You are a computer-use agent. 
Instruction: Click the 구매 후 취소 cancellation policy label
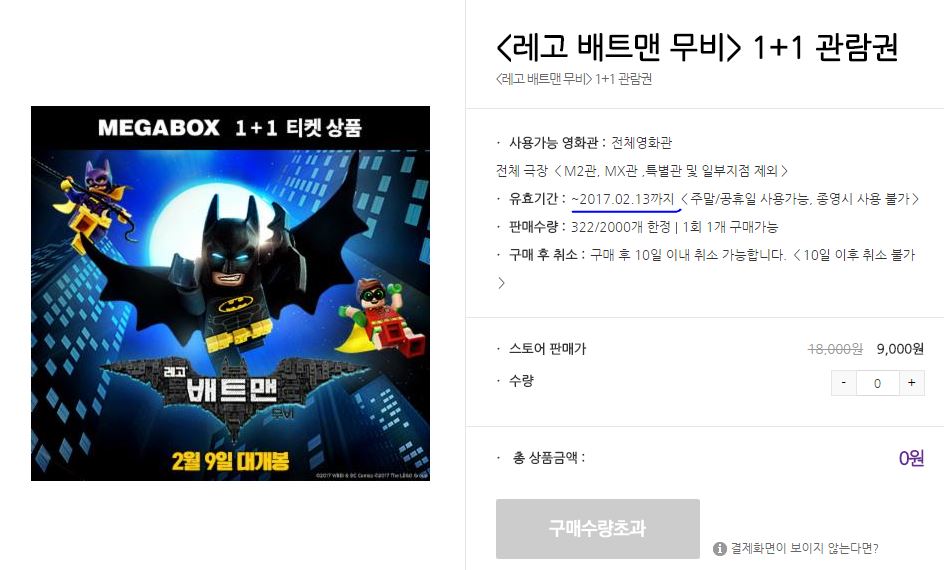544,255
